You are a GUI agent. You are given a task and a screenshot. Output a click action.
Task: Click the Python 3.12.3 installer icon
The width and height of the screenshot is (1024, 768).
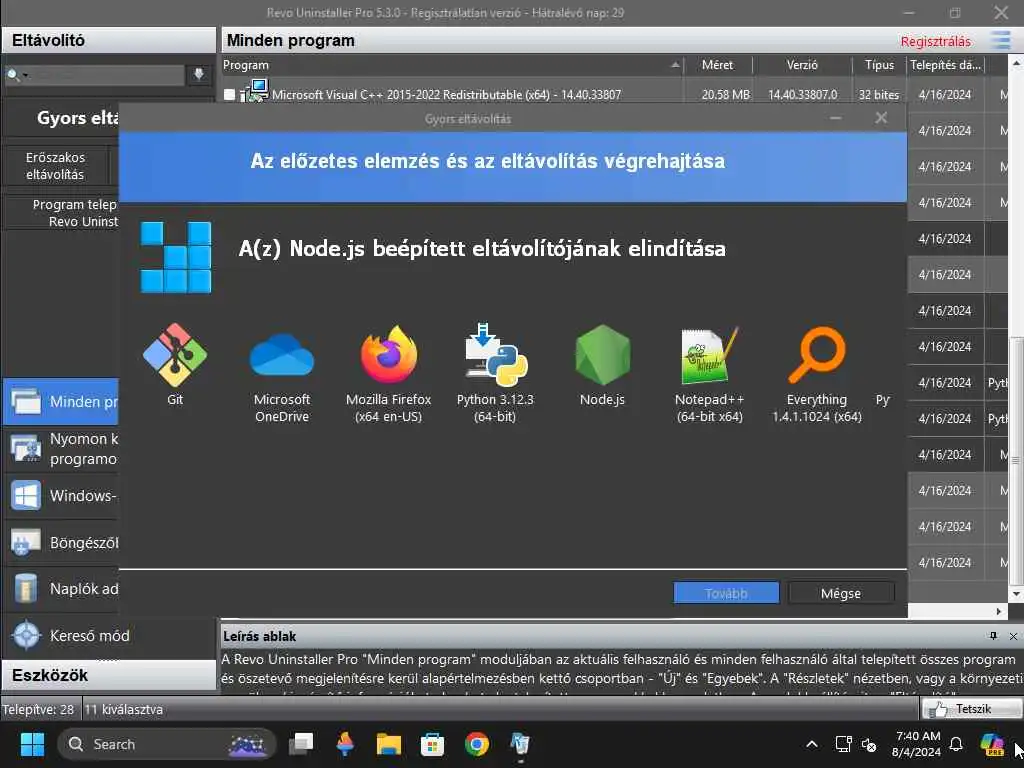495,355
